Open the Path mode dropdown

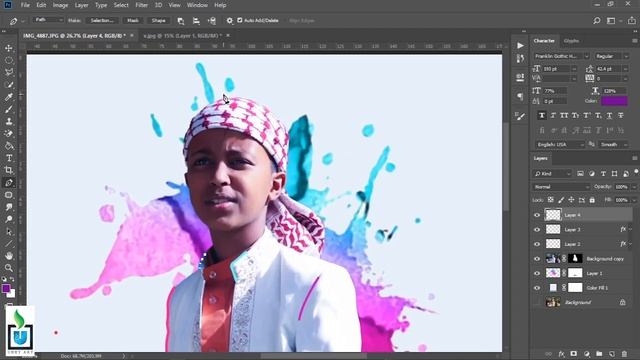point(48,20)
